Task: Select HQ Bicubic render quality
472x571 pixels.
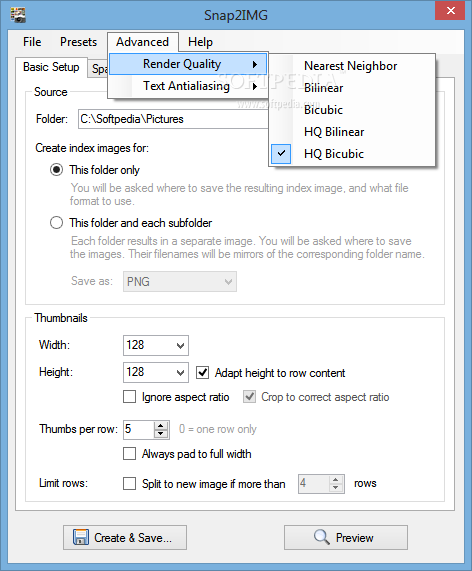Action: click(x=352, y=154)
